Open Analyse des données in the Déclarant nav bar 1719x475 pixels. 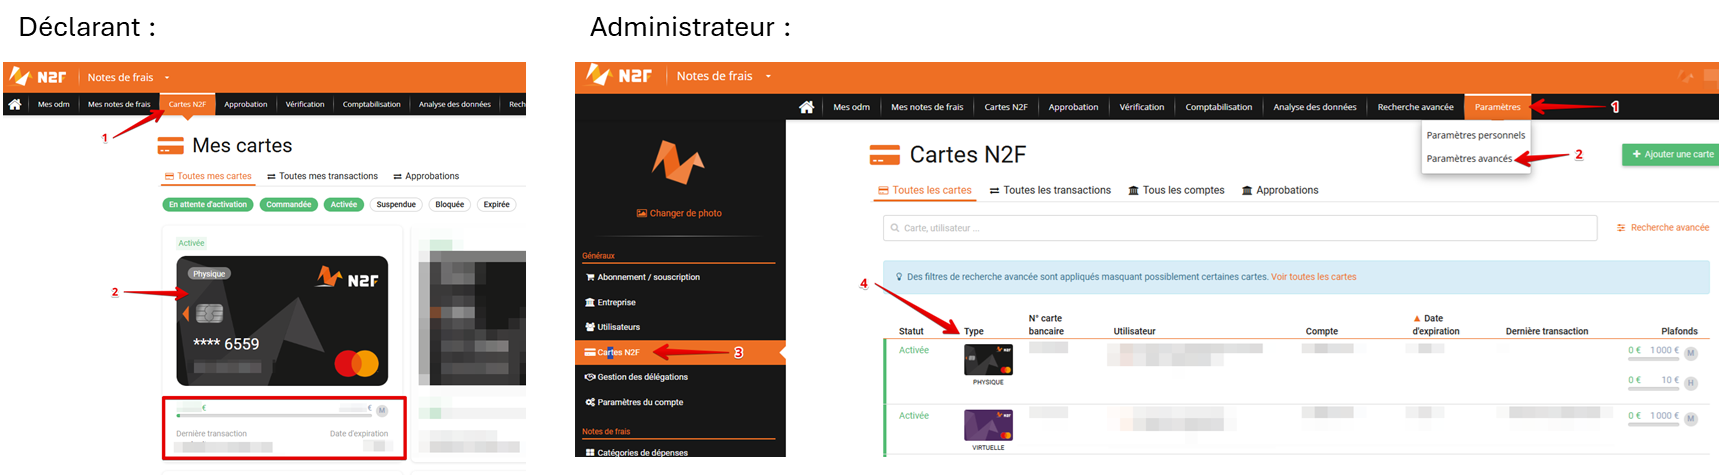[x=455, y=104]
